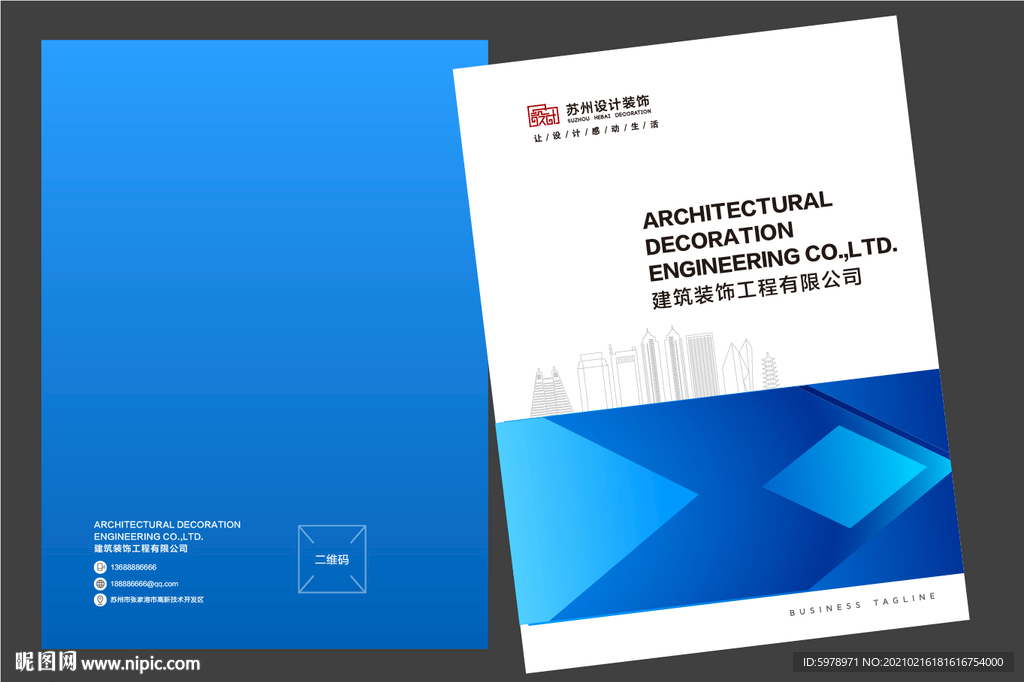Image resolution: width=1024 pixels, height=682 pixels.
Task: Click the slogan 让/设/计/感/动/生/活
Action: pyautogui.click(x=596, y=131)
